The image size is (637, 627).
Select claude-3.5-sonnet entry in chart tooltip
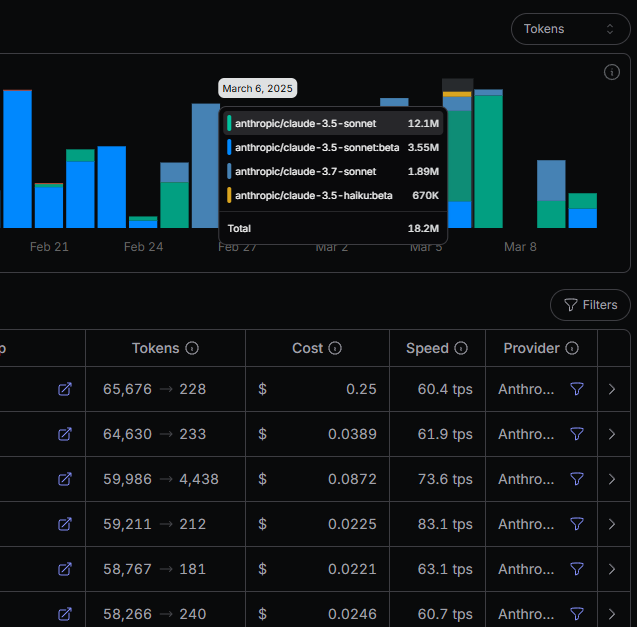coord(333,123)
